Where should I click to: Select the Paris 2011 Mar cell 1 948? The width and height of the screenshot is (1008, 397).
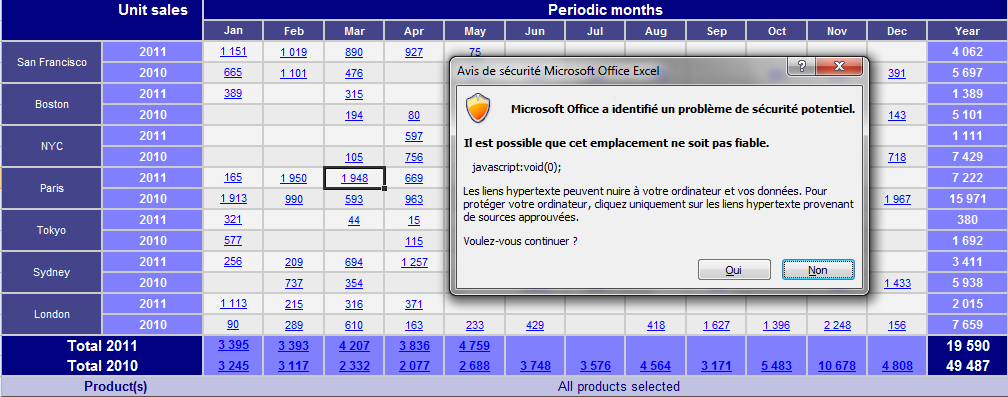click(x=354, y=178)
